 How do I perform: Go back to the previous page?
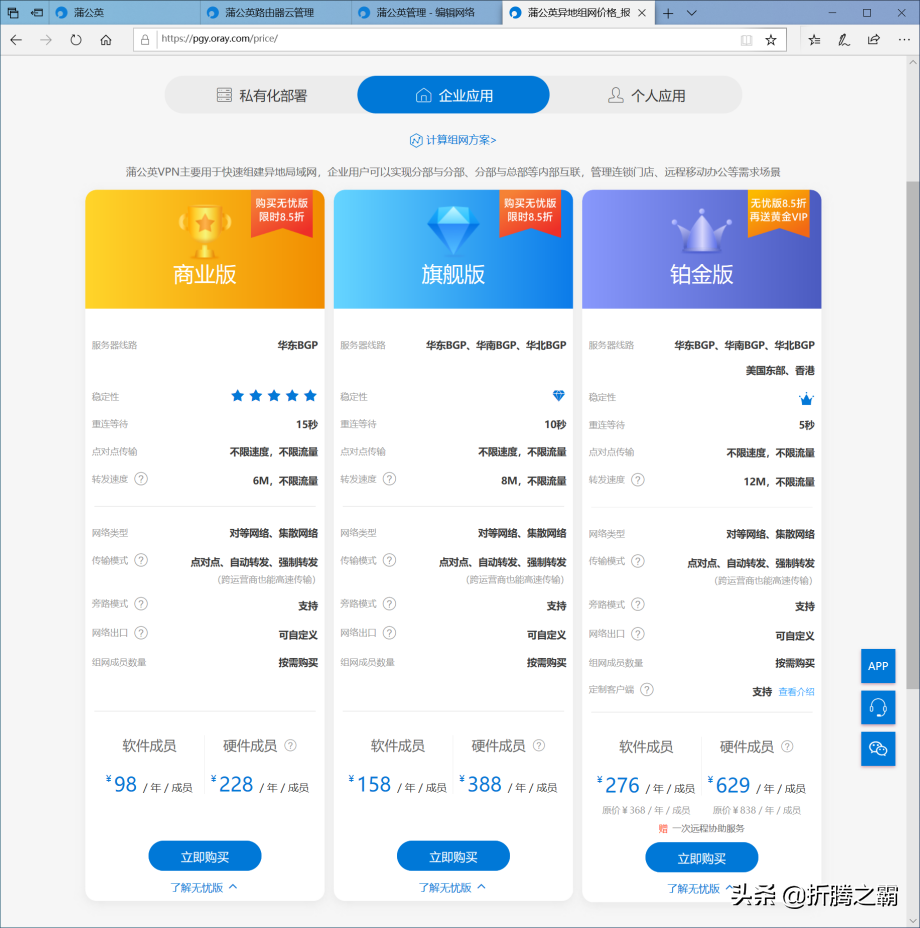[17, 40]
